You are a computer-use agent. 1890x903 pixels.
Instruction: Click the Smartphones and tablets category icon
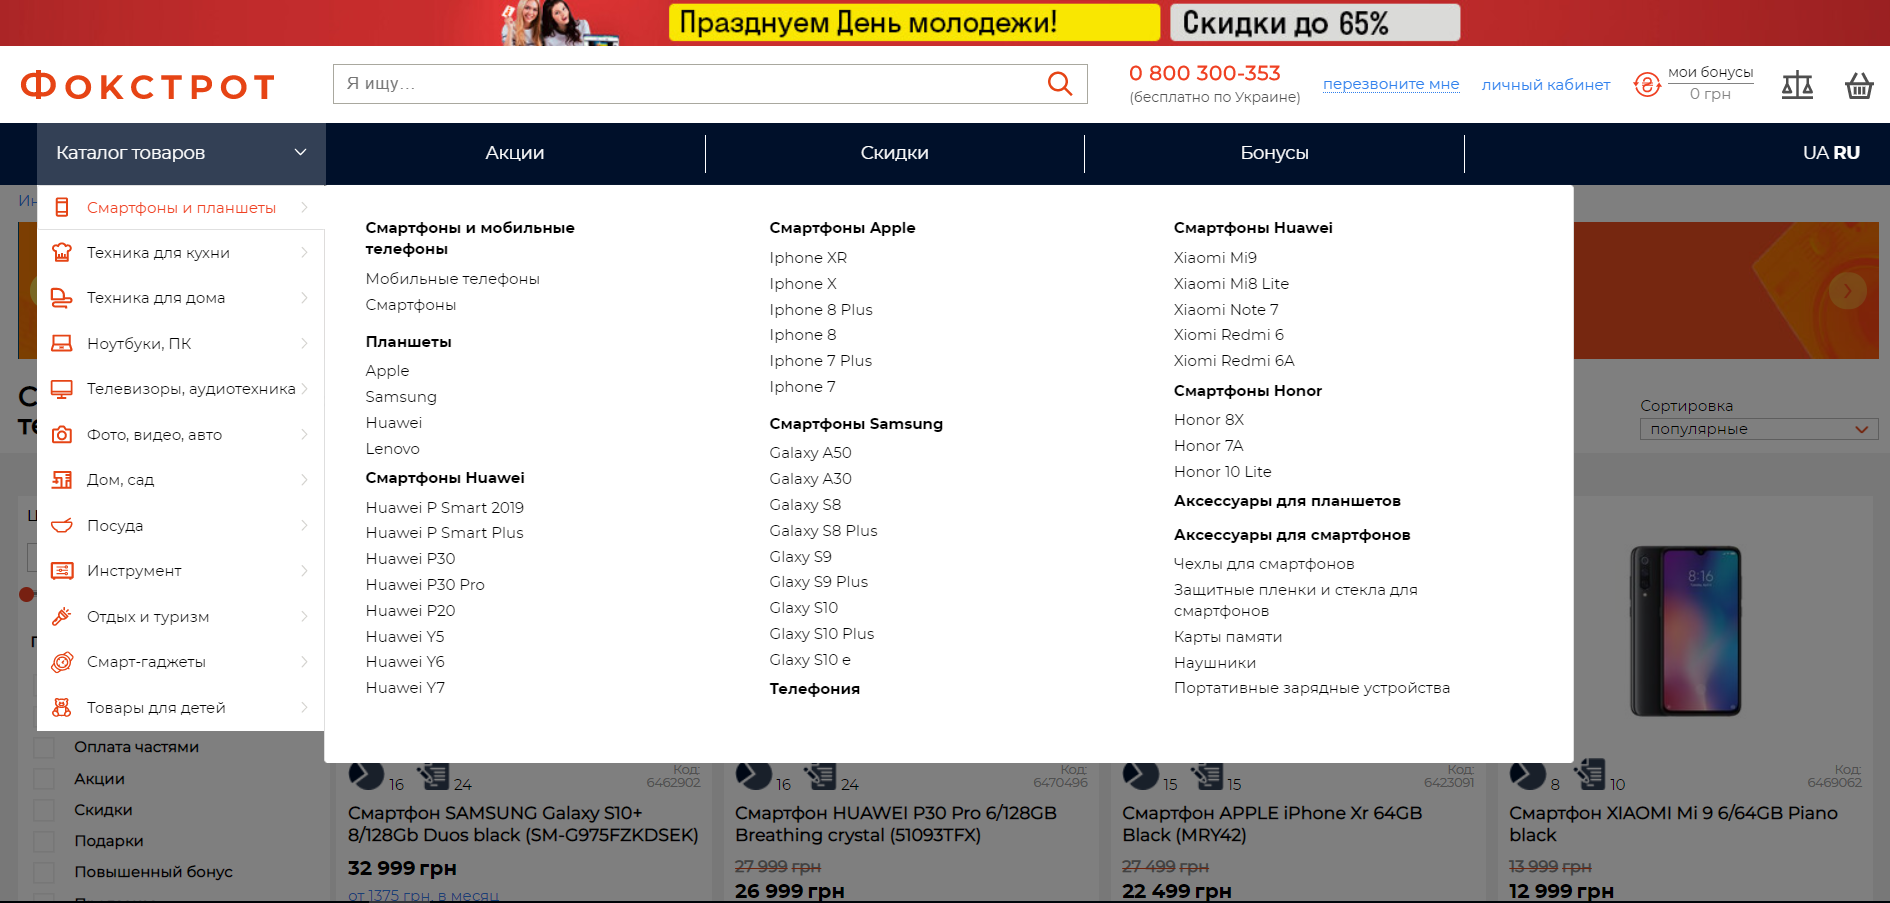[62, 207]
